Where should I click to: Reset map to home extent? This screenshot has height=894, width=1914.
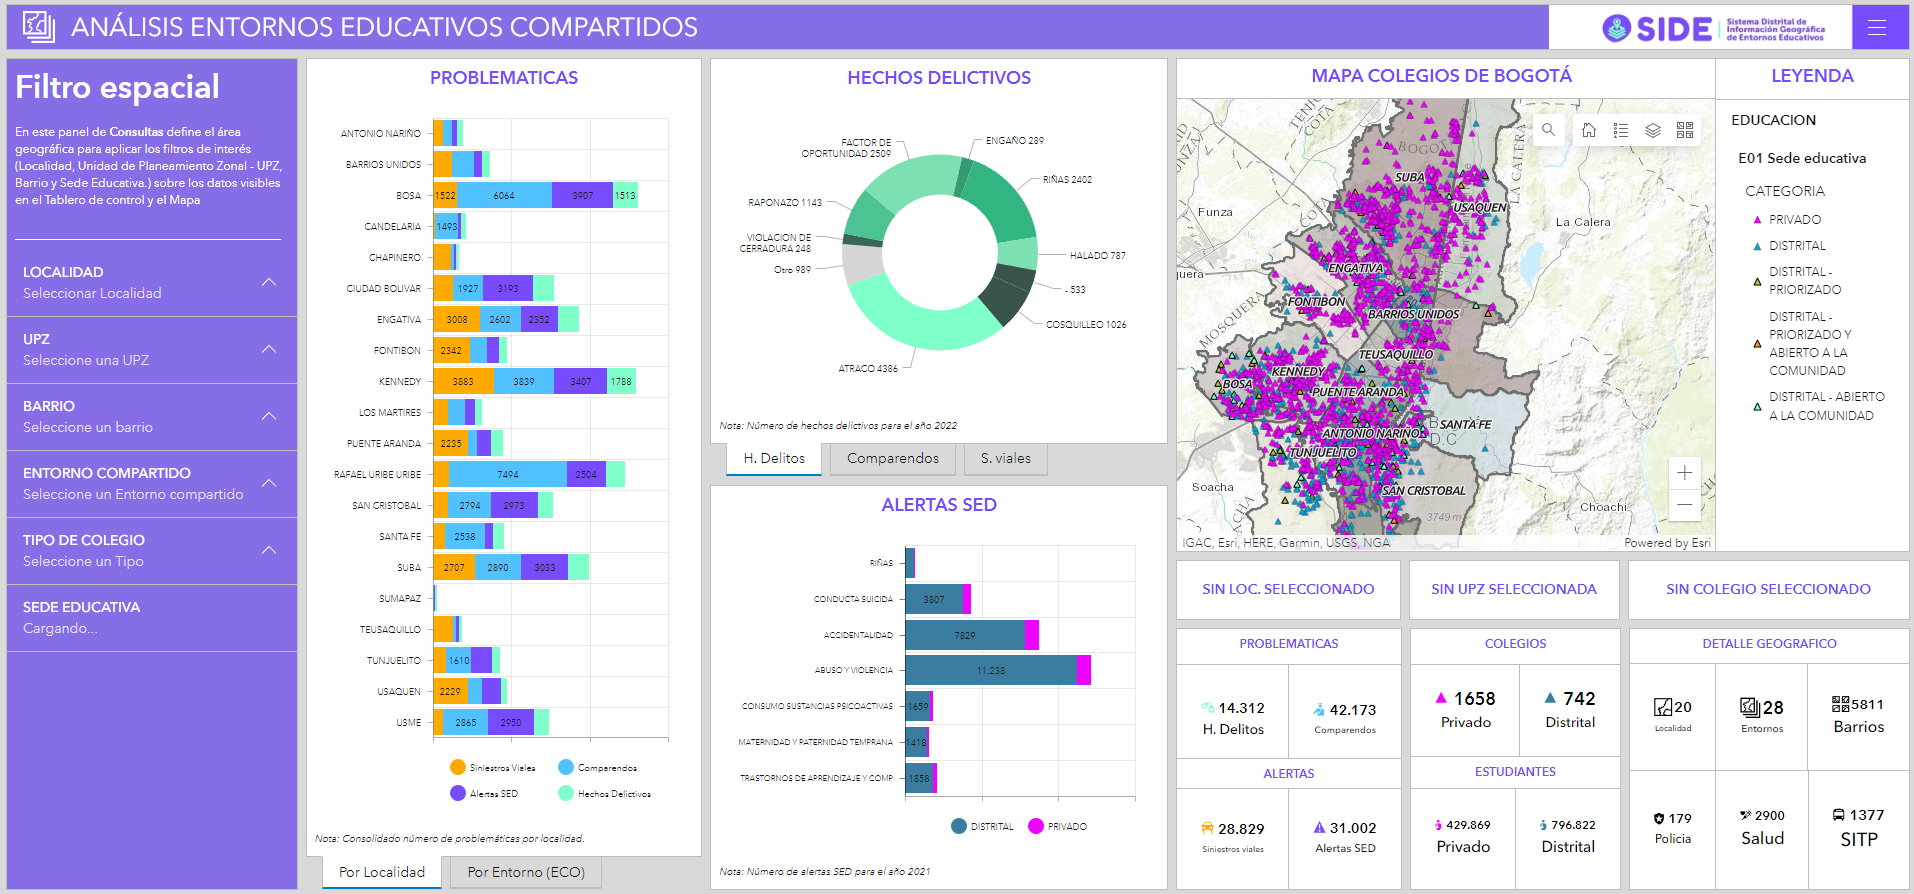[1589, 130]
